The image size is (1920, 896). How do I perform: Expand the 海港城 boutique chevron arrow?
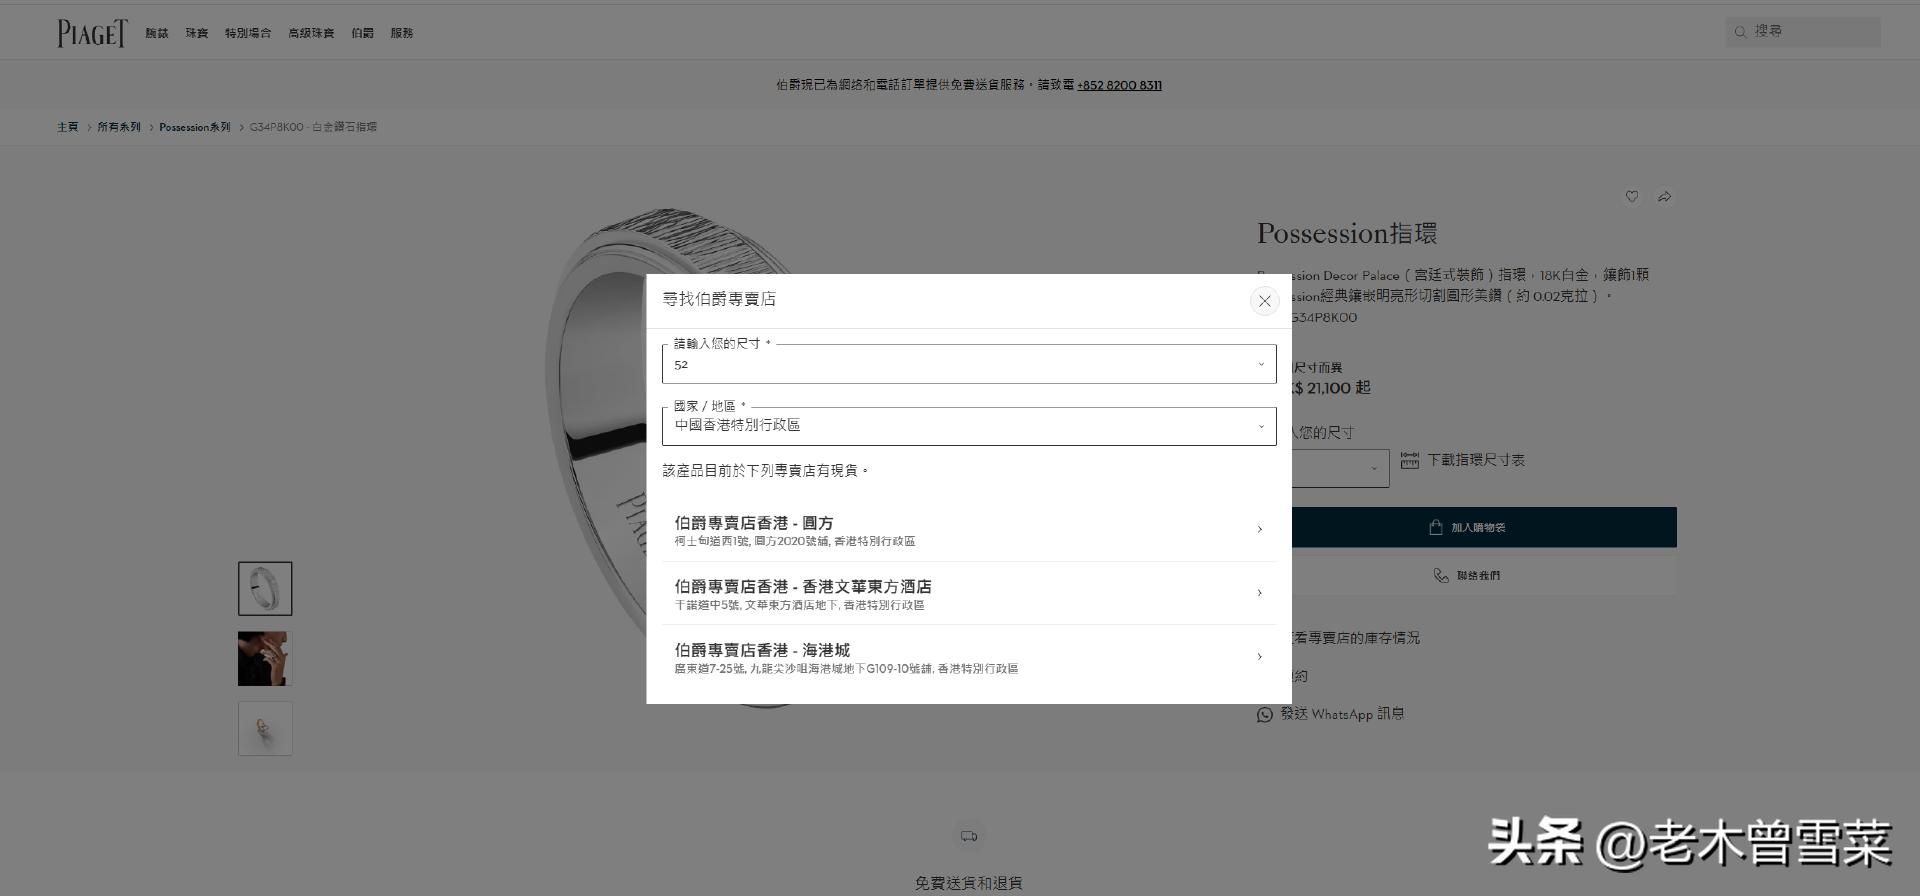click(1259, 657)
